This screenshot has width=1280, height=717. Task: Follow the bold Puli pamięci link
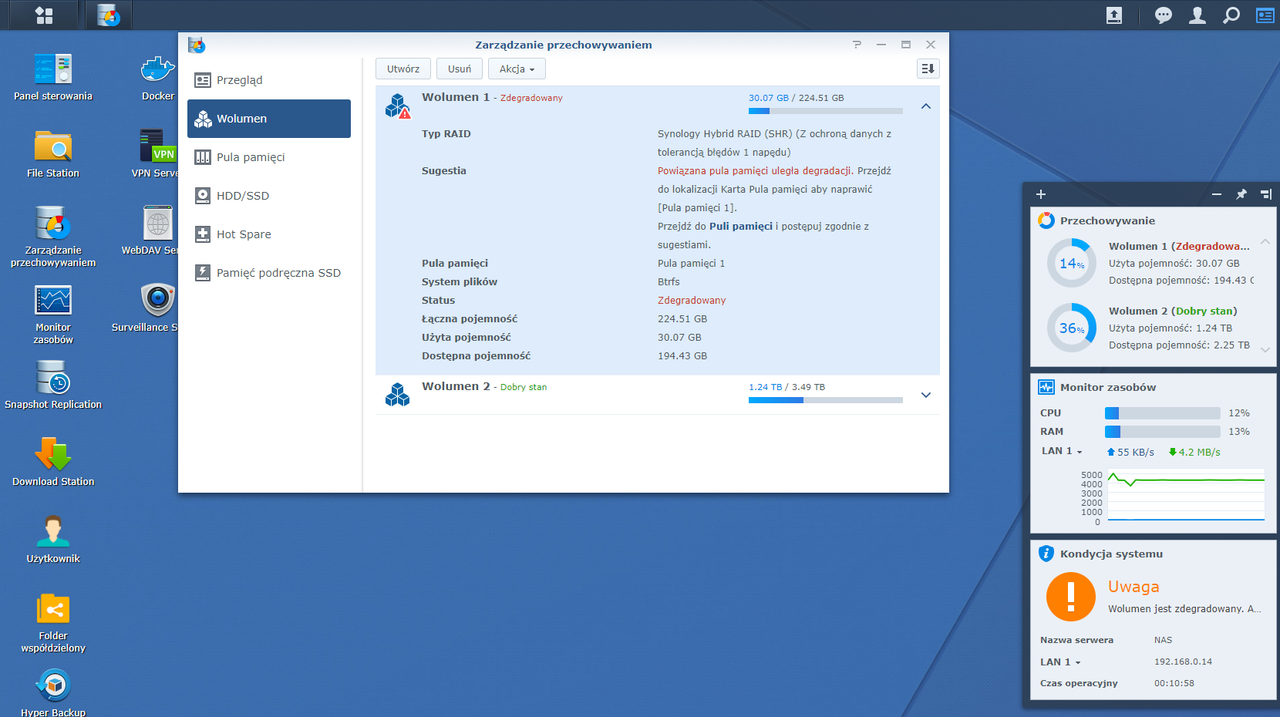tap(741, 226)
